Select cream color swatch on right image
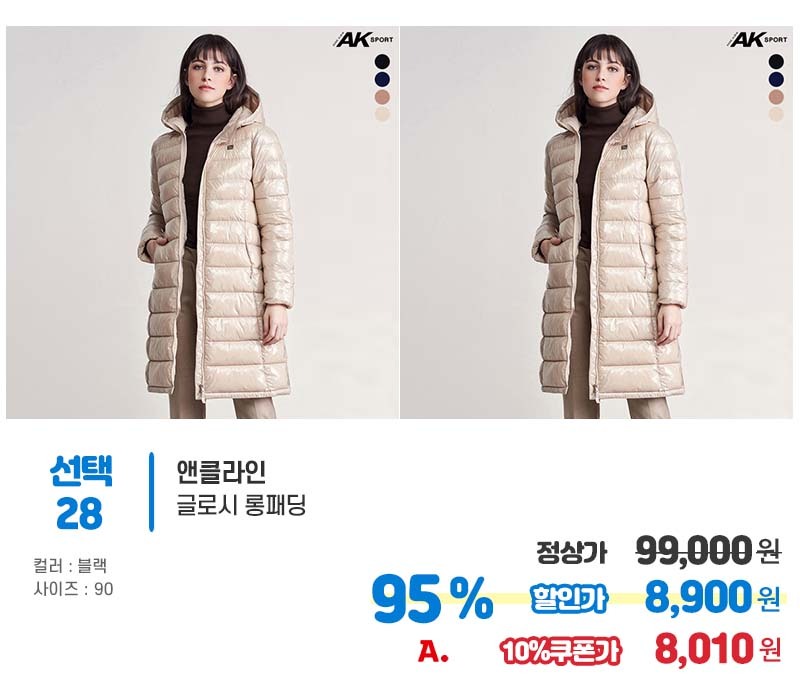This screenshot has width=800, height=681. (776, 114)
